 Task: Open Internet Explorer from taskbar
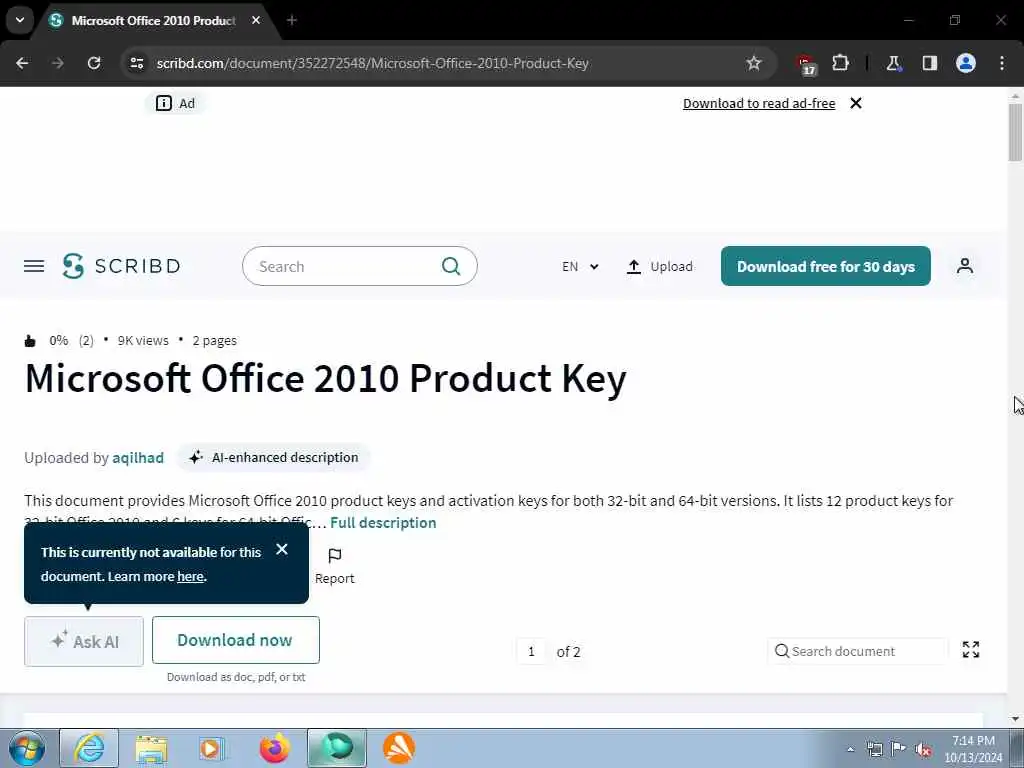tap(89, 748)
